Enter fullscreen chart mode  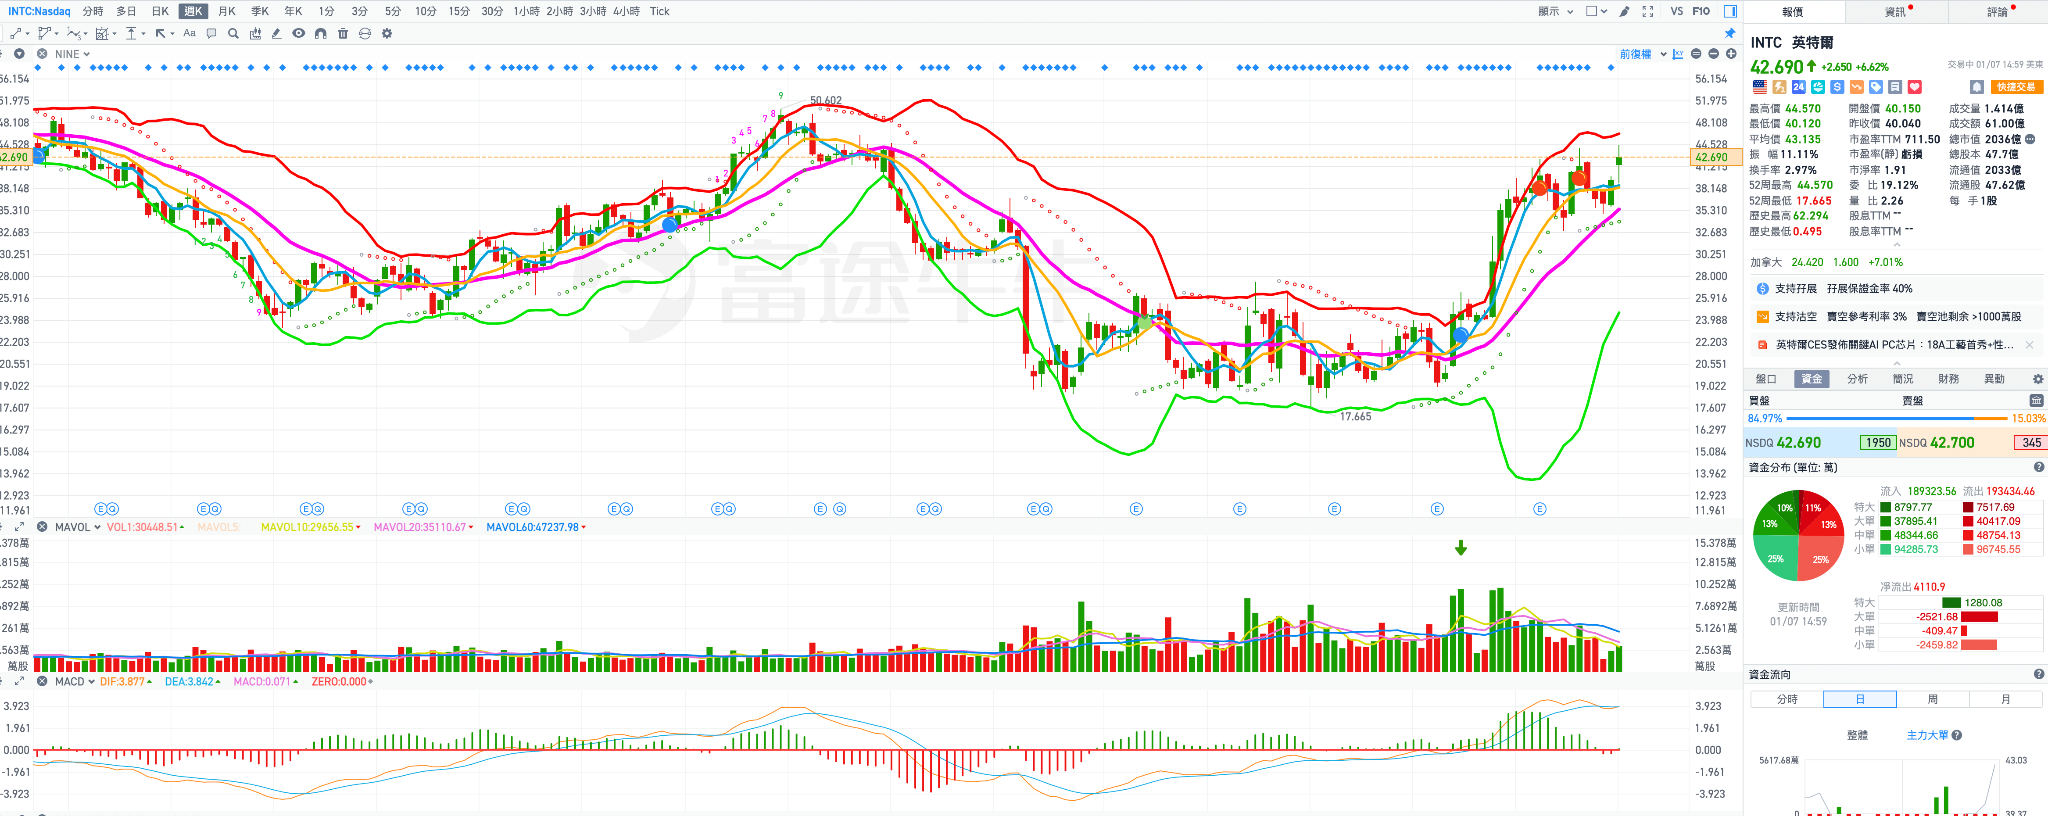point(1648,12)
